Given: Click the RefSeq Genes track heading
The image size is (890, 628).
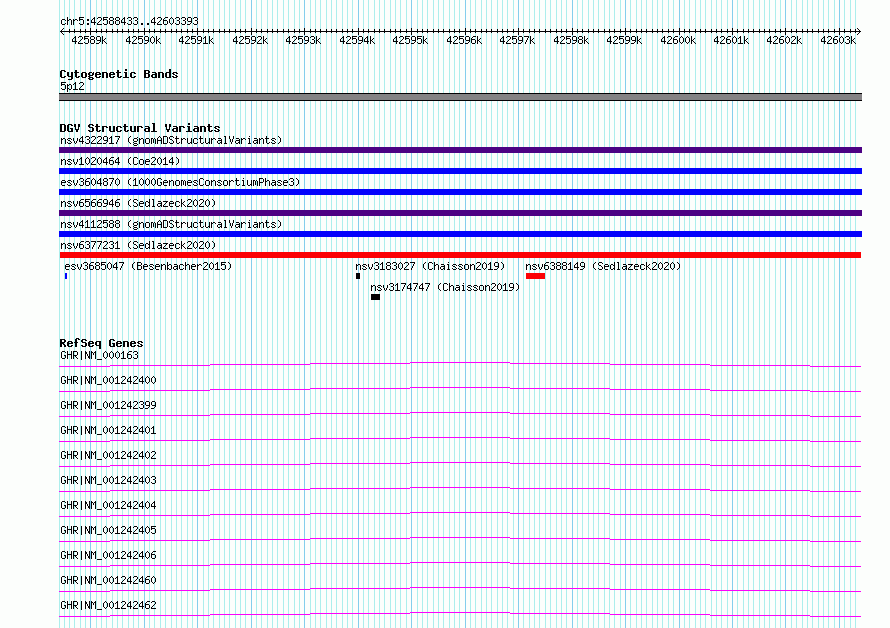Looking at the screenshot, I should [x=101, y=343].
